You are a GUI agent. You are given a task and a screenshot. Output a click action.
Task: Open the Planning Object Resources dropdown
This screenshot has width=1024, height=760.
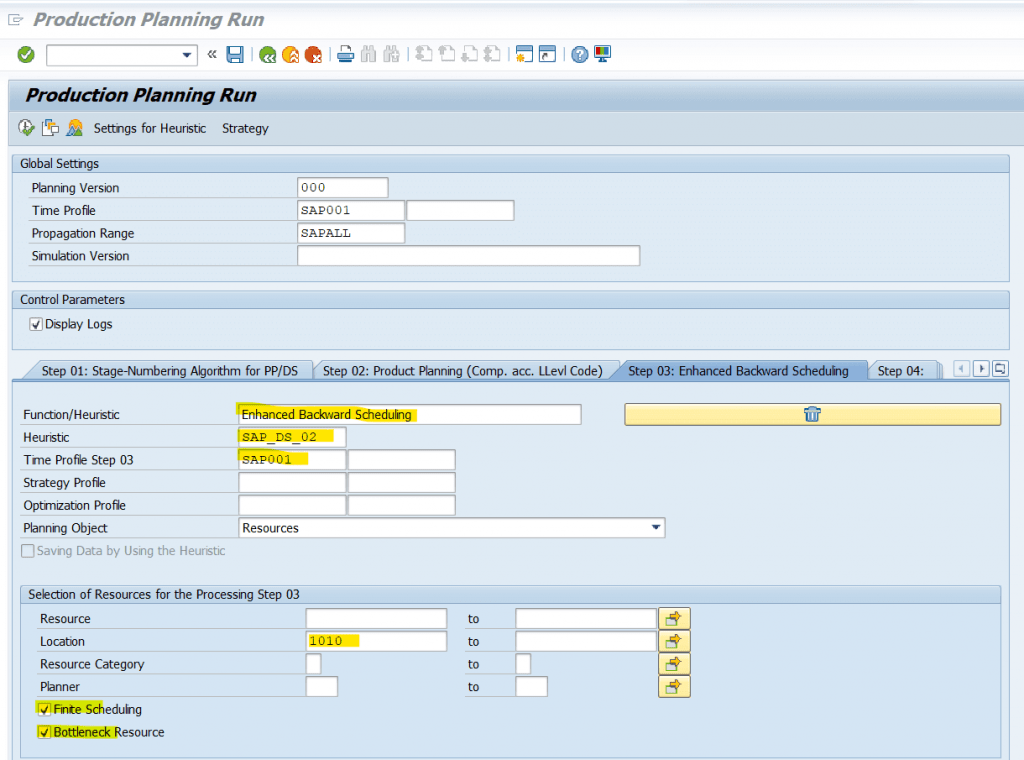pyautogui.click(x=656, y=528)
